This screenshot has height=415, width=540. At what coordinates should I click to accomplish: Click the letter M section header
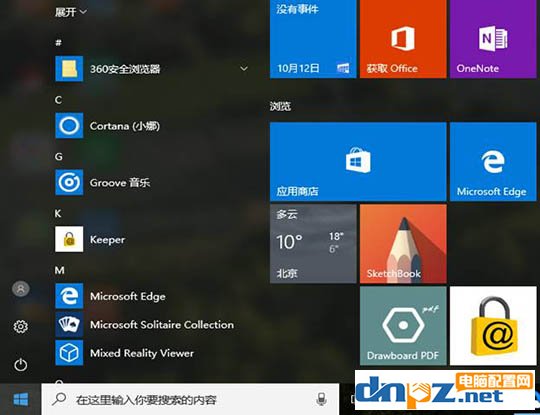point(59,270)
